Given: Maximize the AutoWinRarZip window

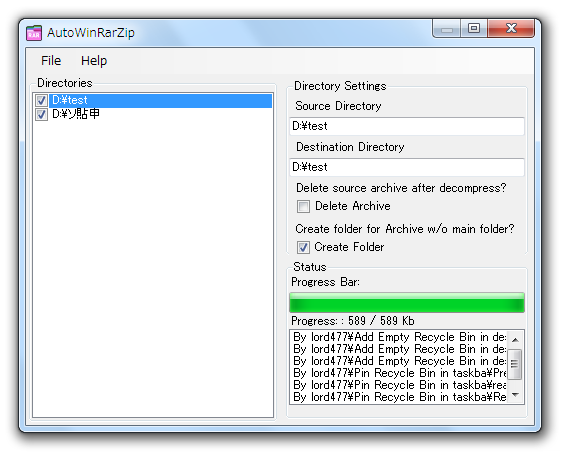Looking at the screenshot, I should (474, 28).
